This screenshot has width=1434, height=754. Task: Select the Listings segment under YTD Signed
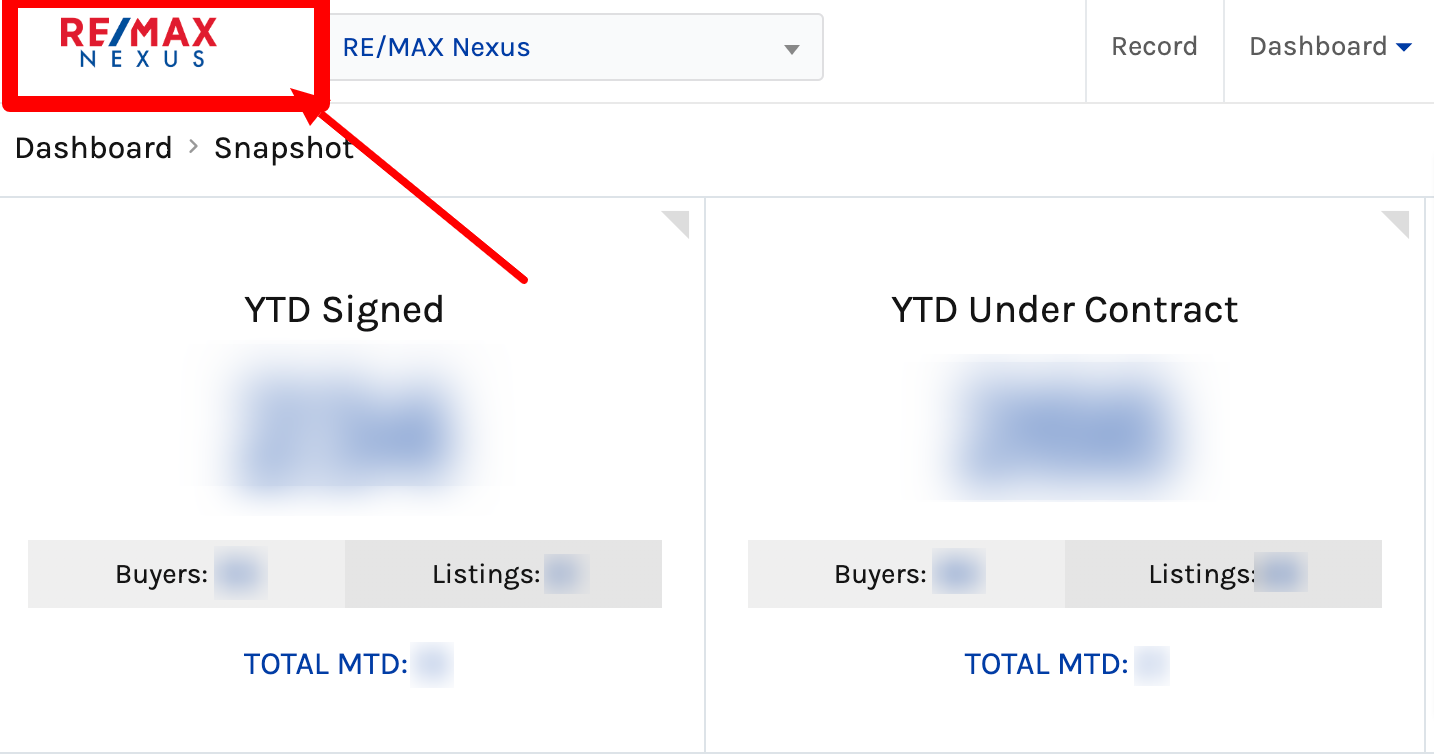(503, 574)
